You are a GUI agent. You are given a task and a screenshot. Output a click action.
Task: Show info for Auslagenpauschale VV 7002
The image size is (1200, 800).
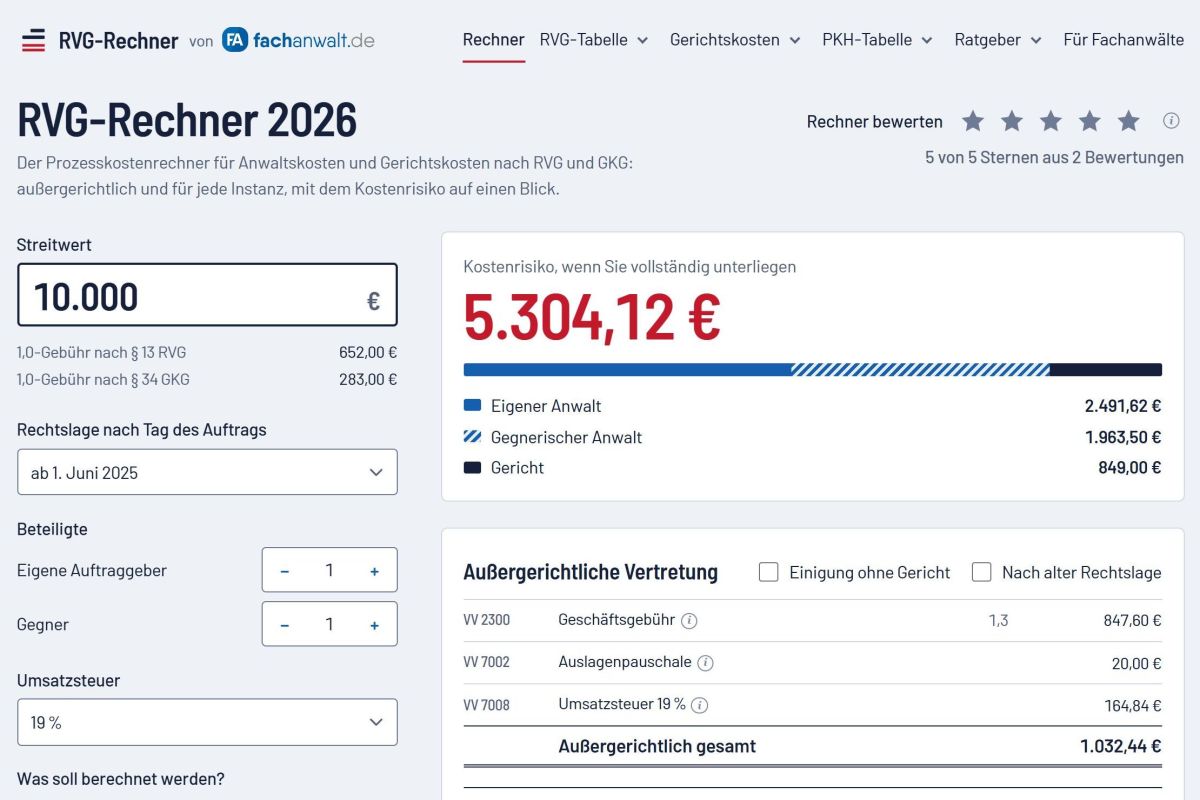pos(705,663)
